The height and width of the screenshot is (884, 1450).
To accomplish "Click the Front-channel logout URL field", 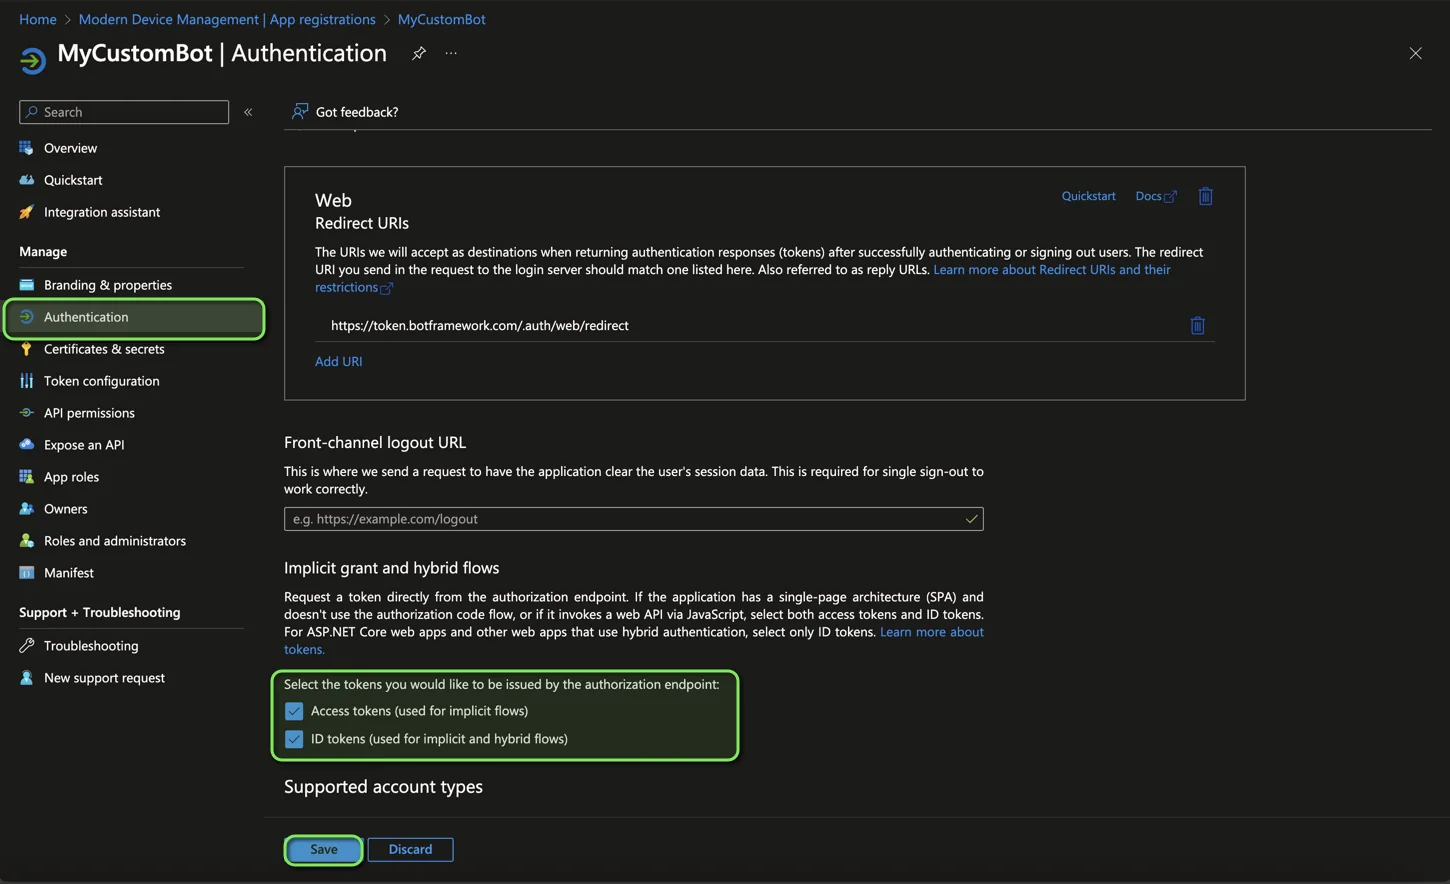I will (633, 519).
